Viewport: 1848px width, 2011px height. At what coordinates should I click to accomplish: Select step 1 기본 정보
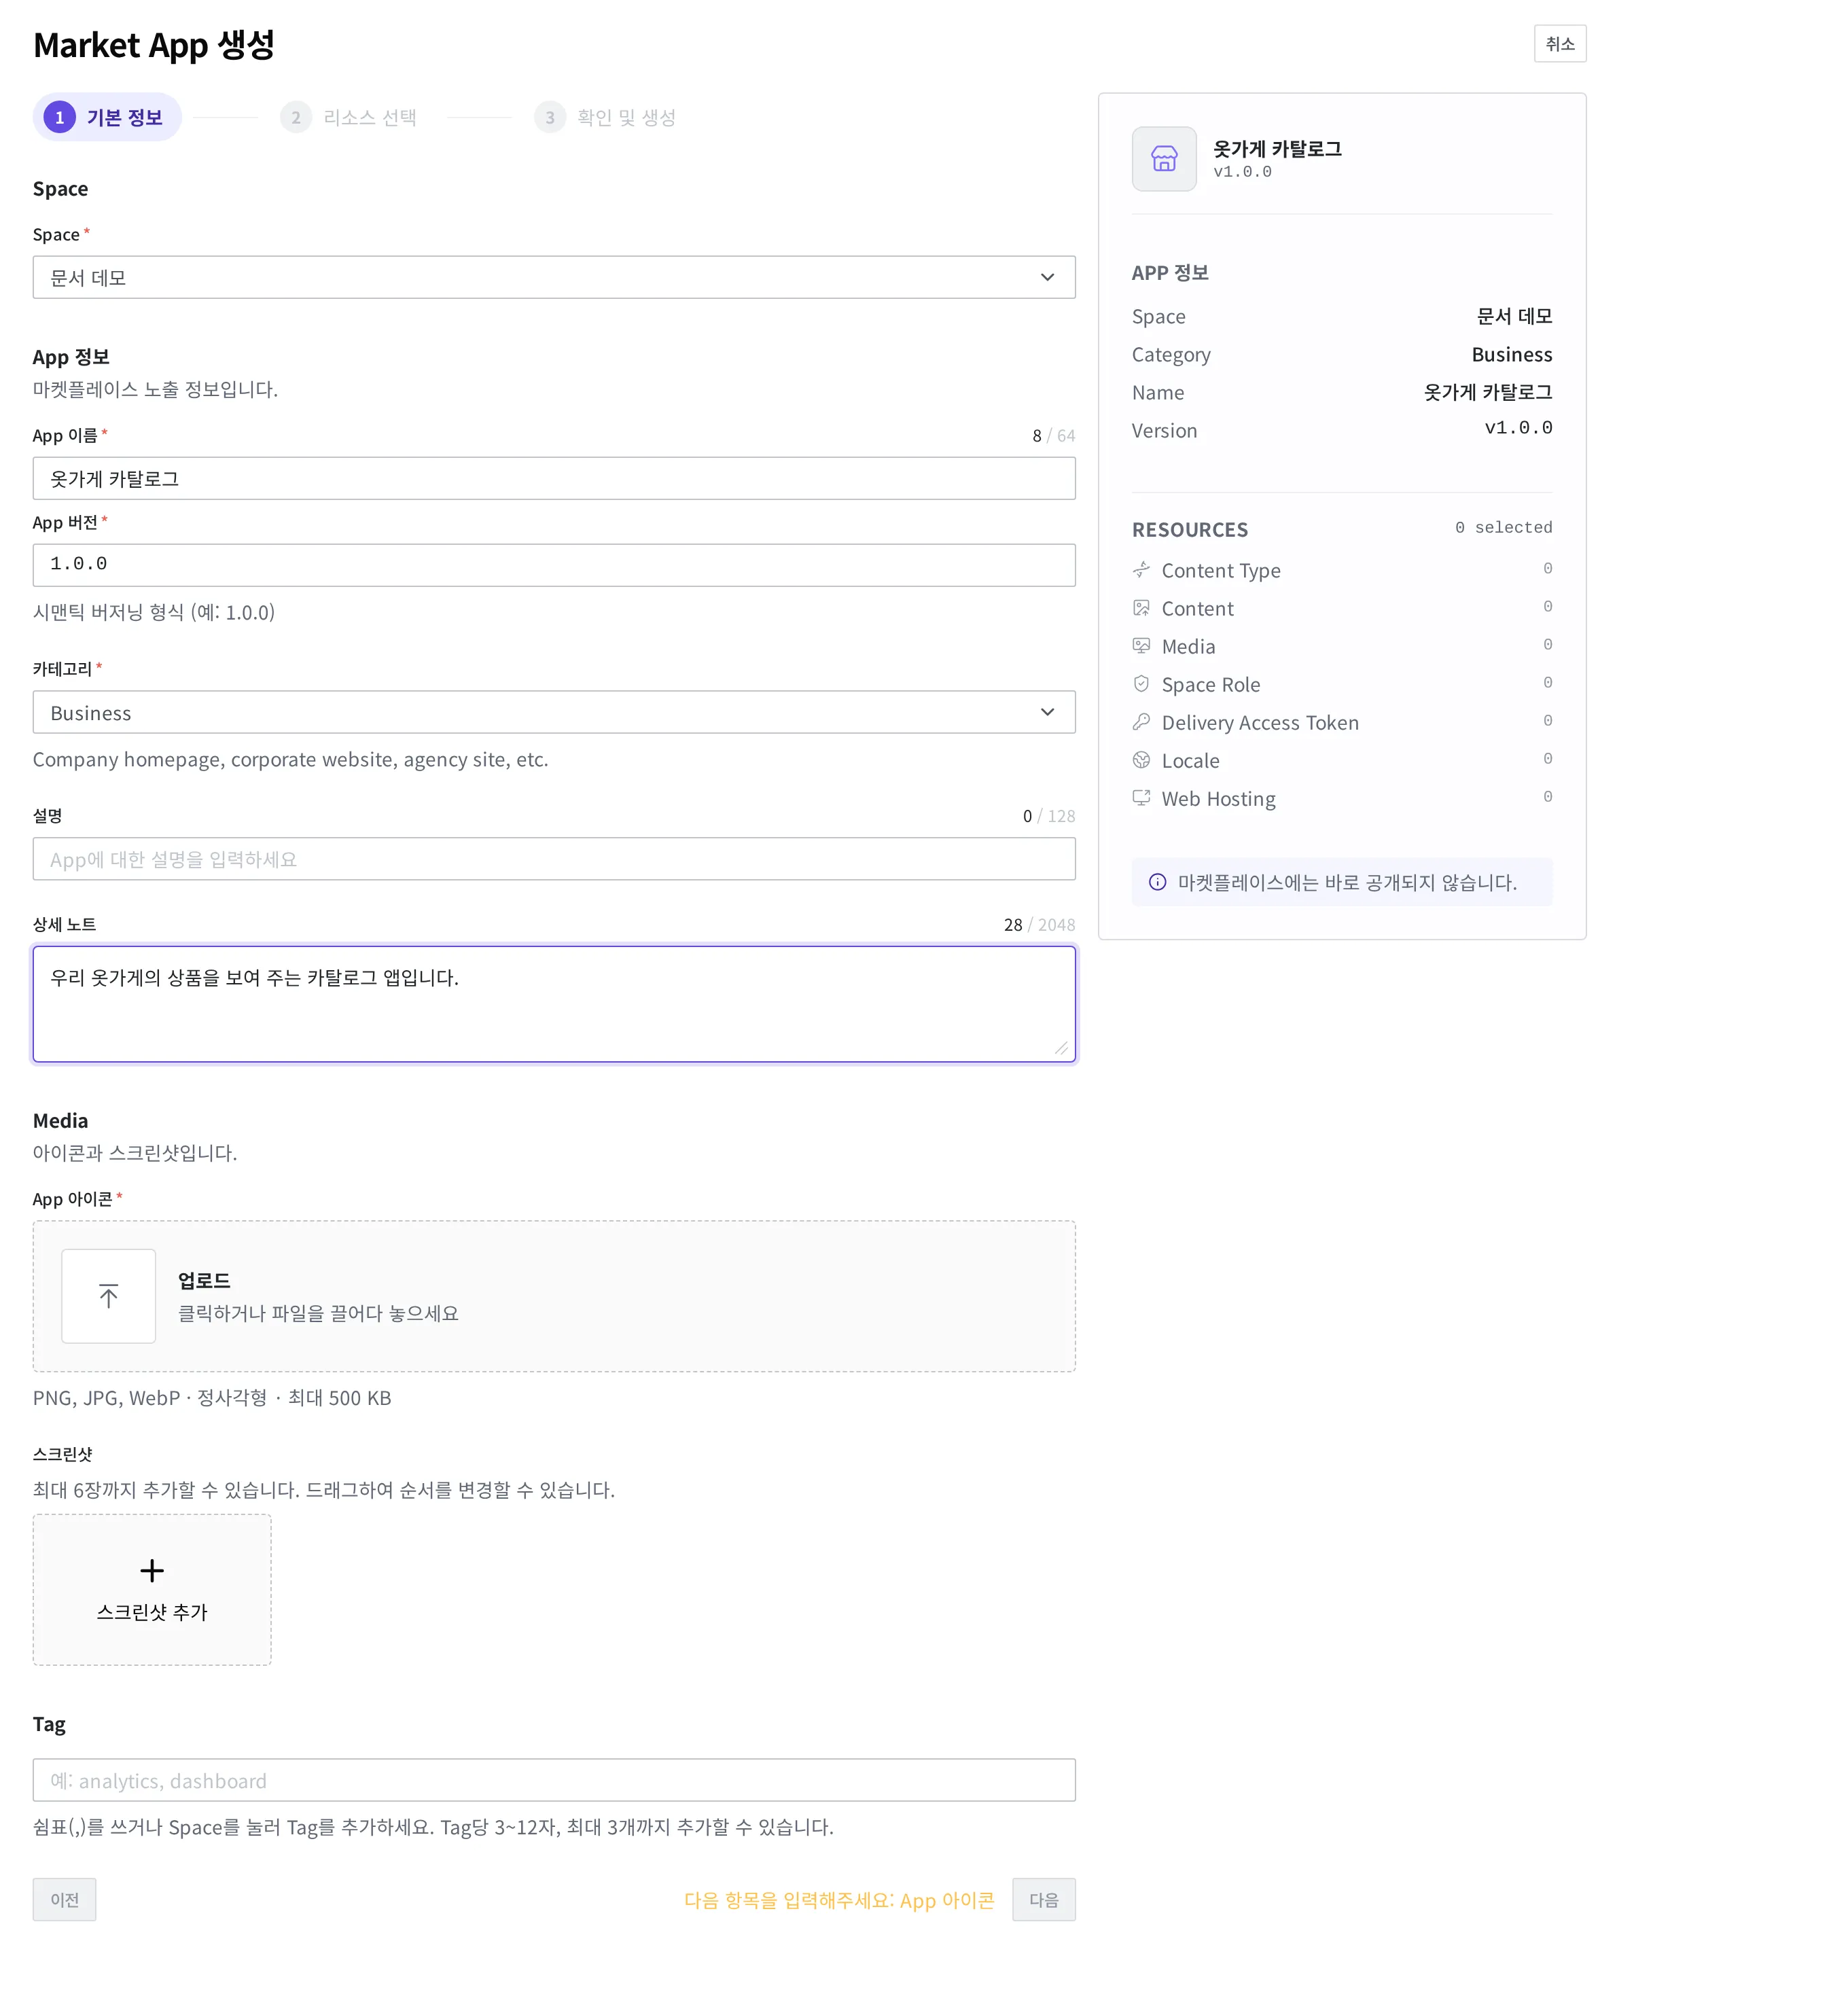click(x=107, y=117)
